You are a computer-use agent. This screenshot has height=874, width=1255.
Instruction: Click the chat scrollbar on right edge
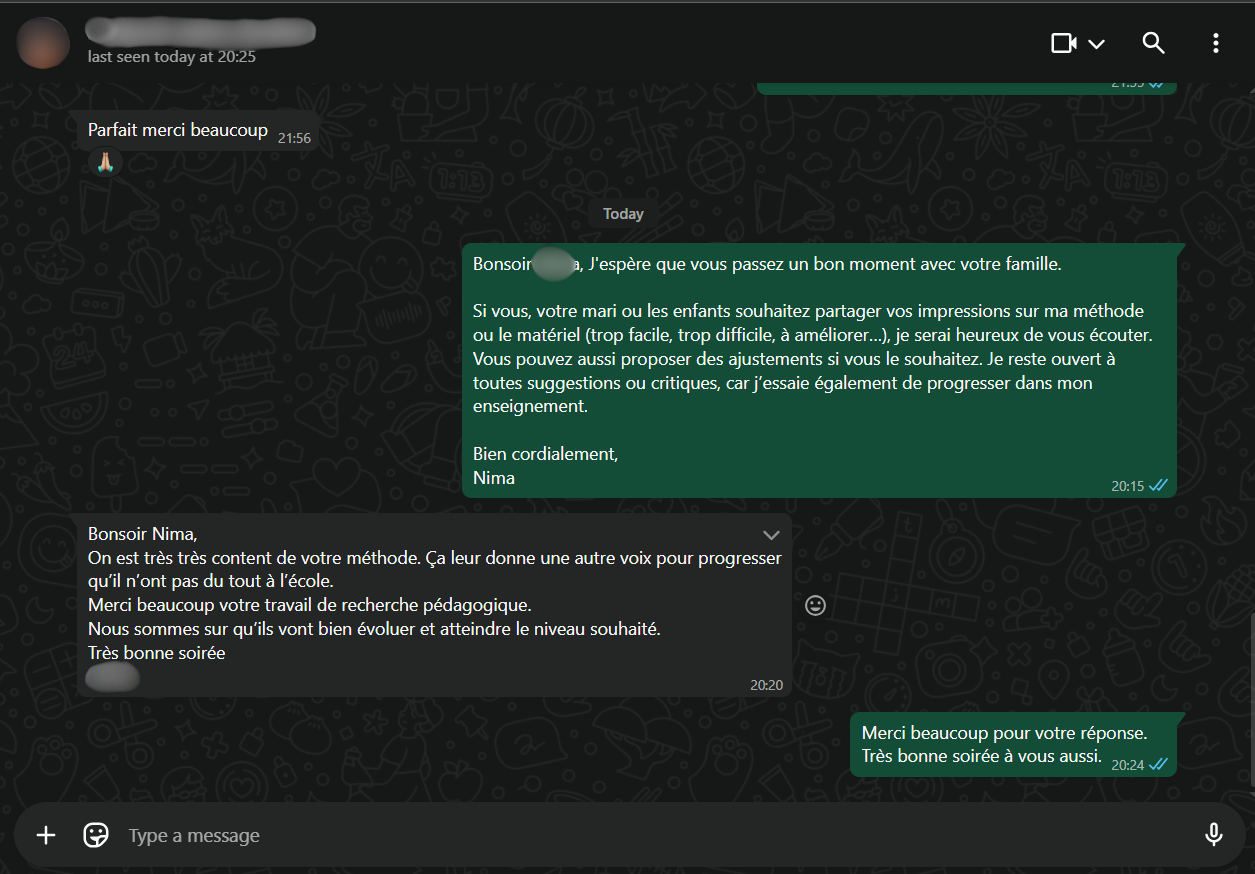pyautogui.click(x=1250, y=700)
